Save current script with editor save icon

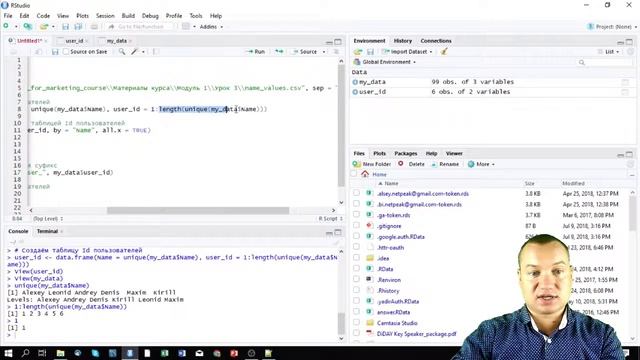coord(55,52)
